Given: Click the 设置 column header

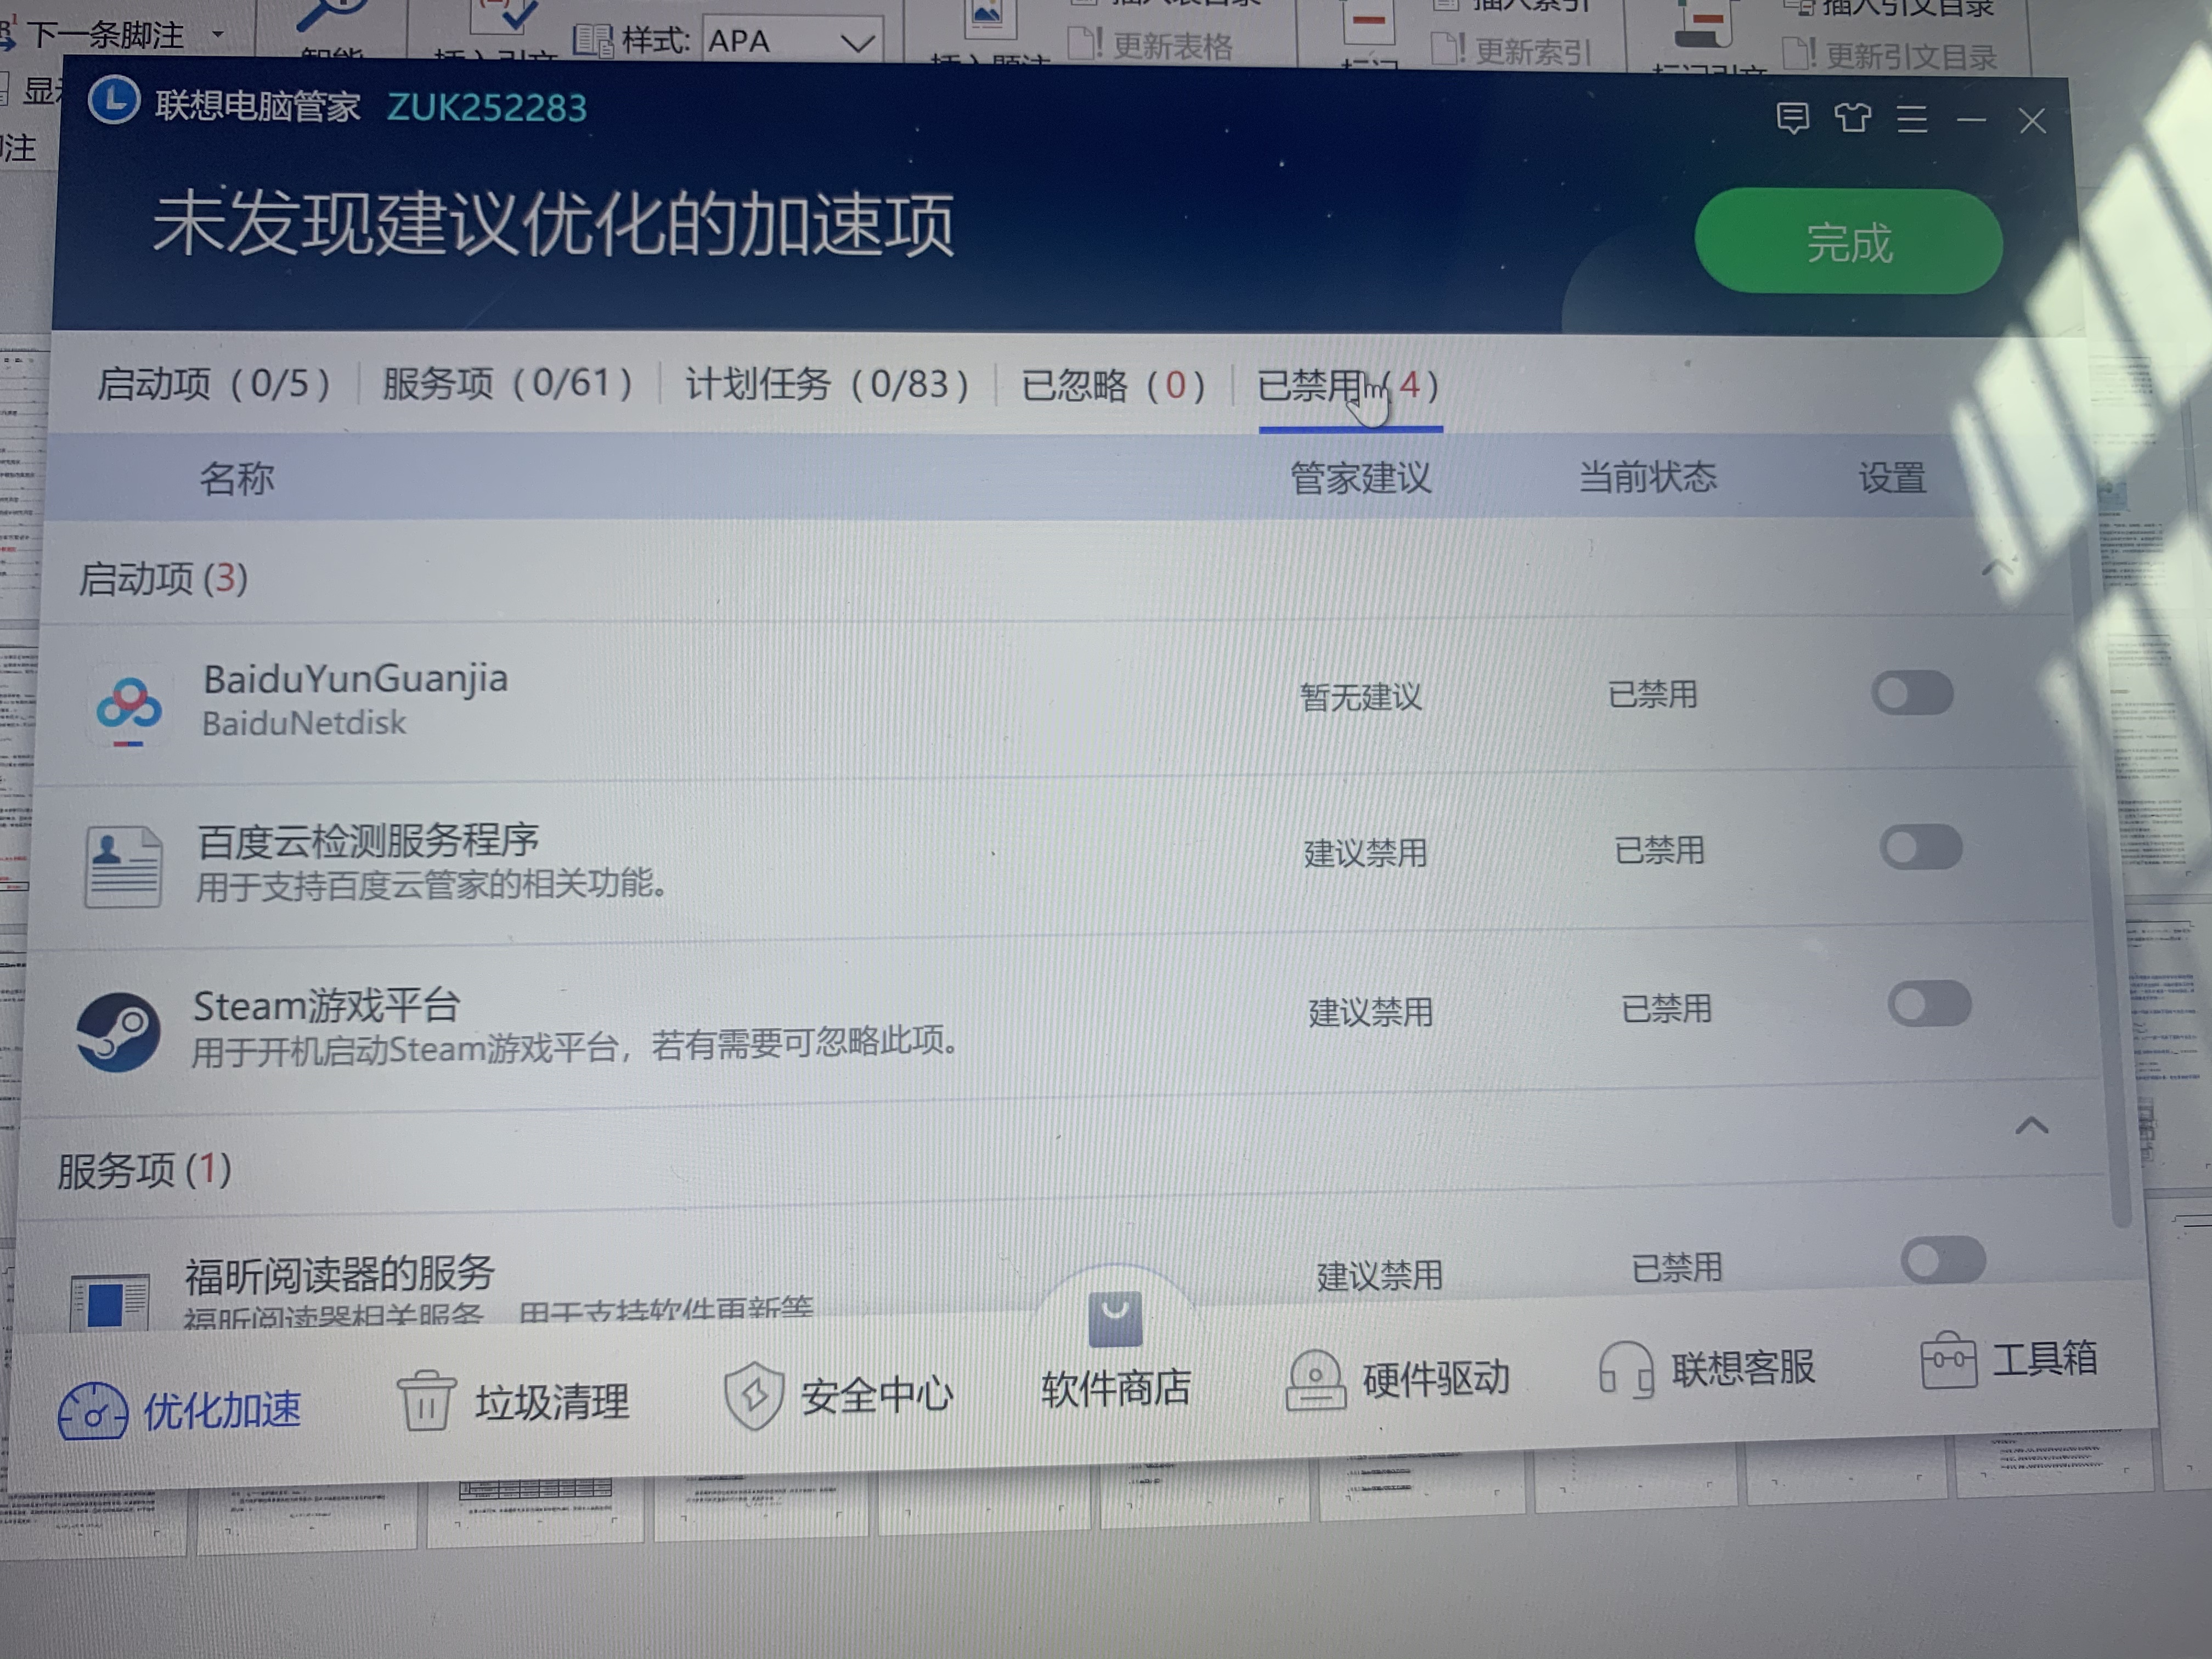Looking at the screenshot, I should click(1892, 478).
